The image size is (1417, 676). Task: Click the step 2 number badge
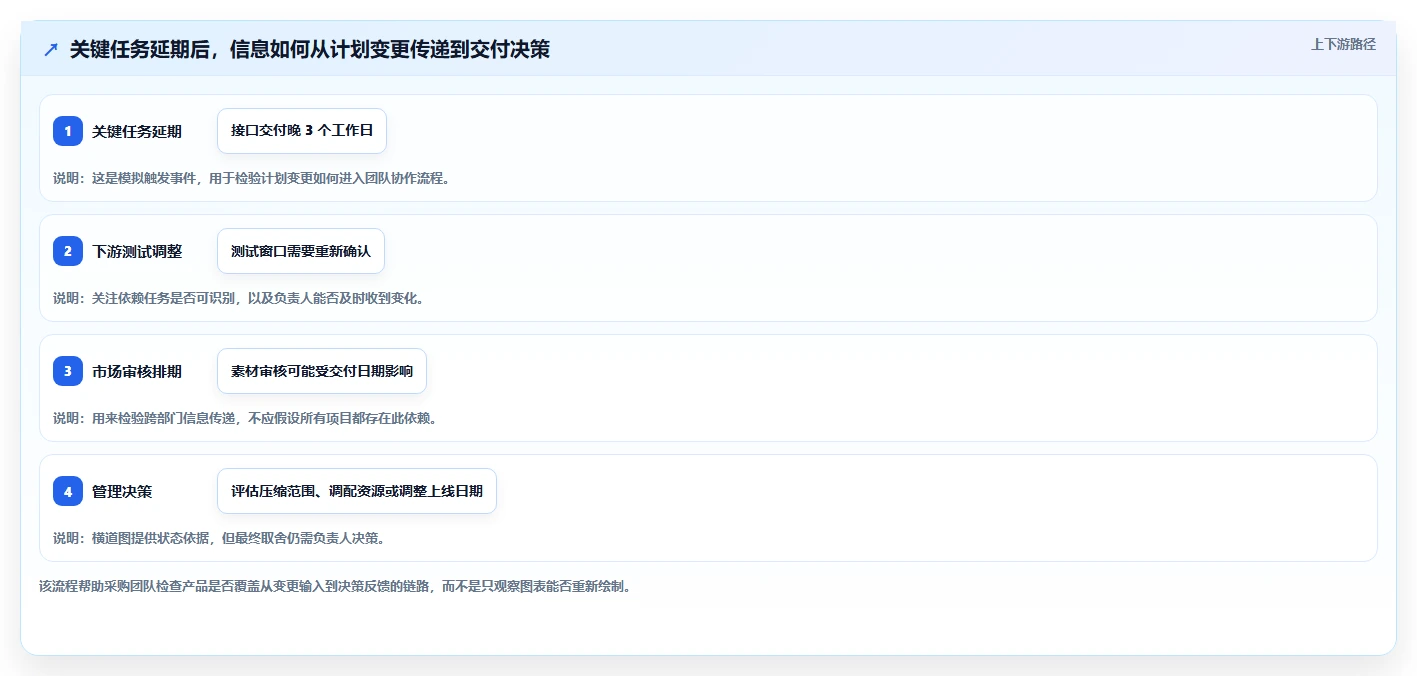click(x=68, y=251)
